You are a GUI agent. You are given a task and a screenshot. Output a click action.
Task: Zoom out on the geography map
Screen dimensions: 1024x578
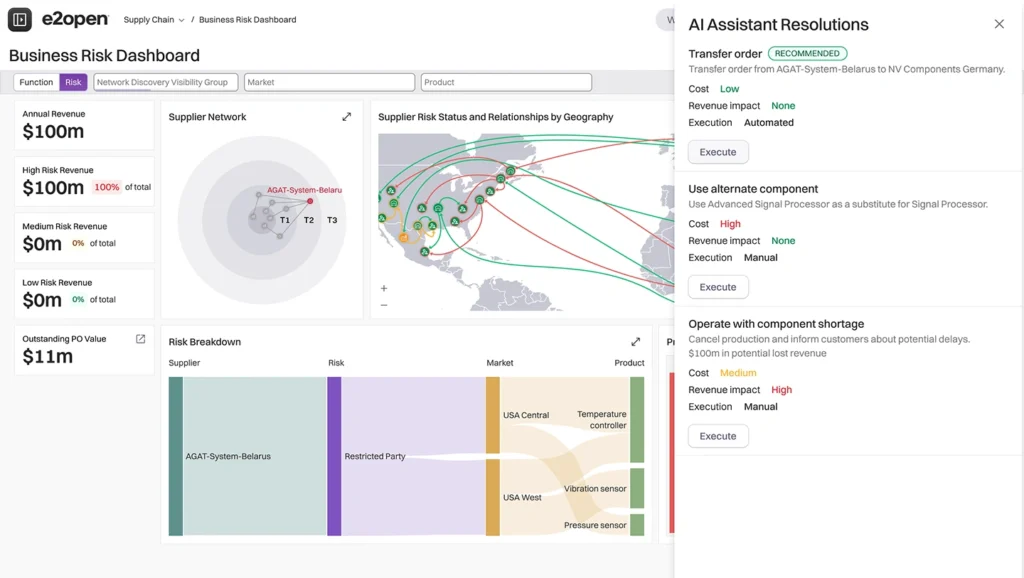(x=384, y=305)
